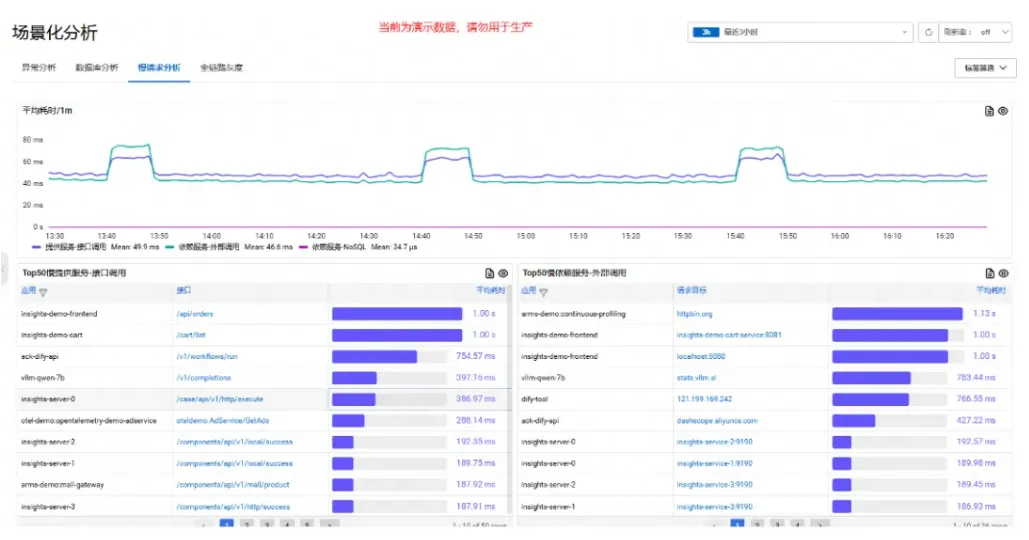
Task: Toggle eye icon on average latency chart
Action: [x=1003, y=111]
